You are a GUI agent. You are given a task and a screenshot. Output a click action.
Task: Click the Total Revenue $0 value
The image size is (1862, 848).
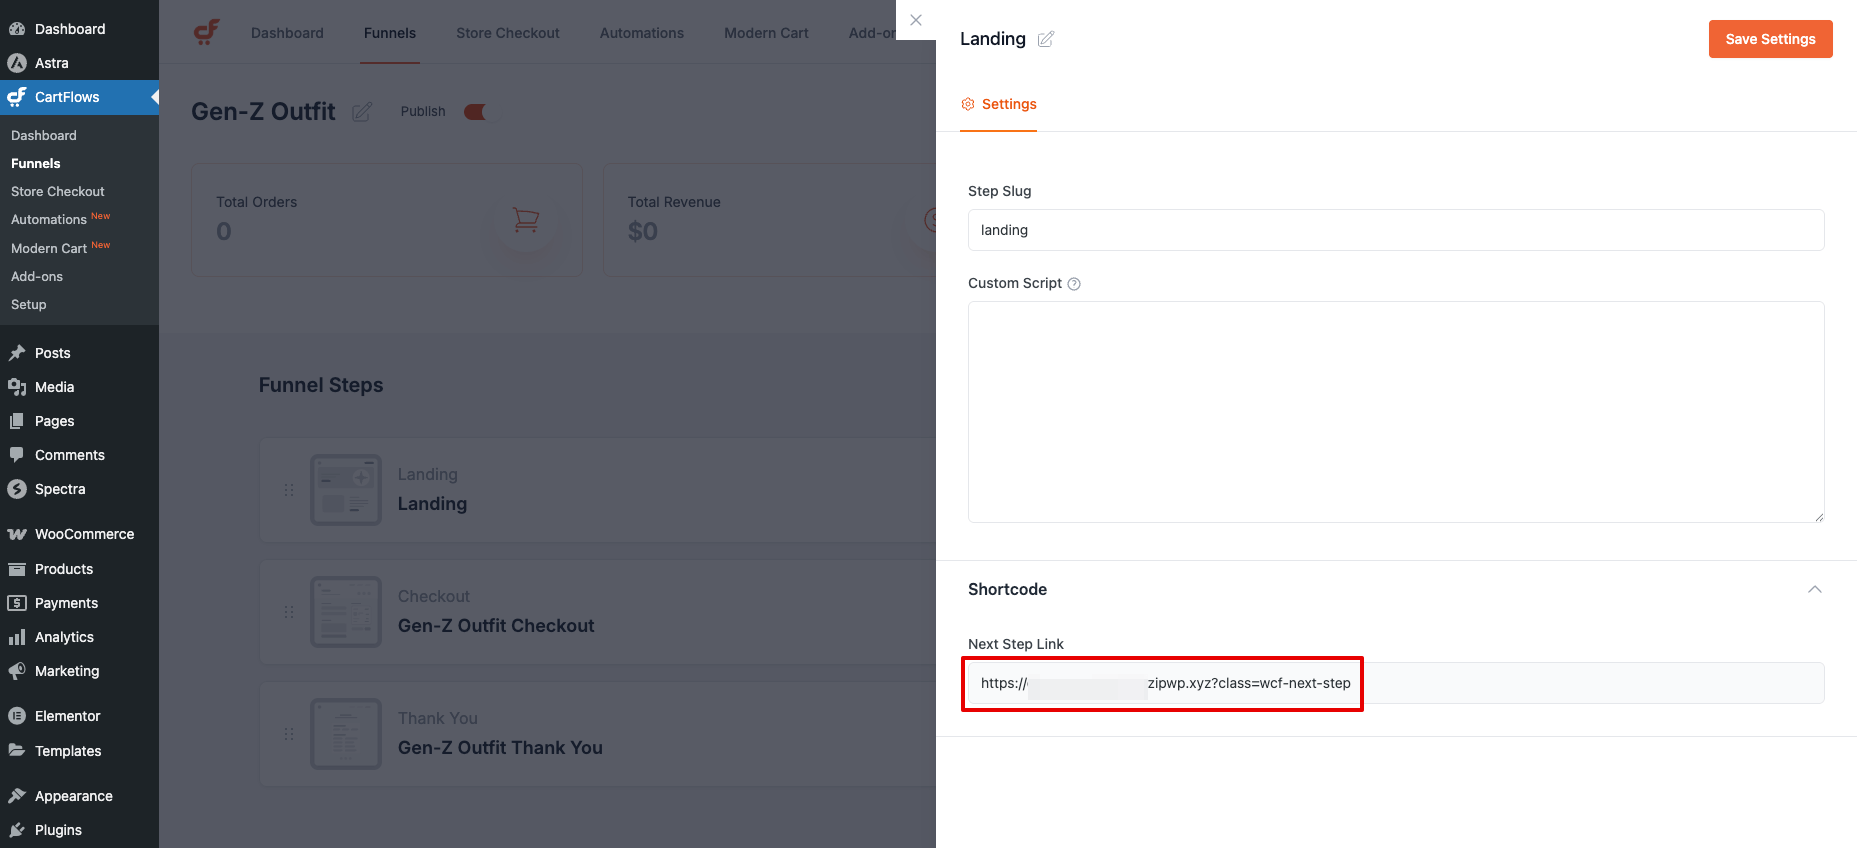tap(643, 232)
